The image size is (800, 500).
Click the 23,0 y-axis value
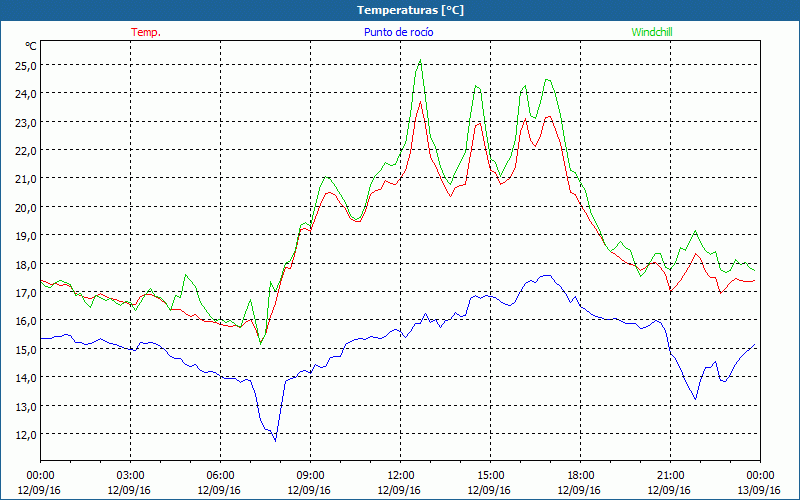click(x=26, y=122)
